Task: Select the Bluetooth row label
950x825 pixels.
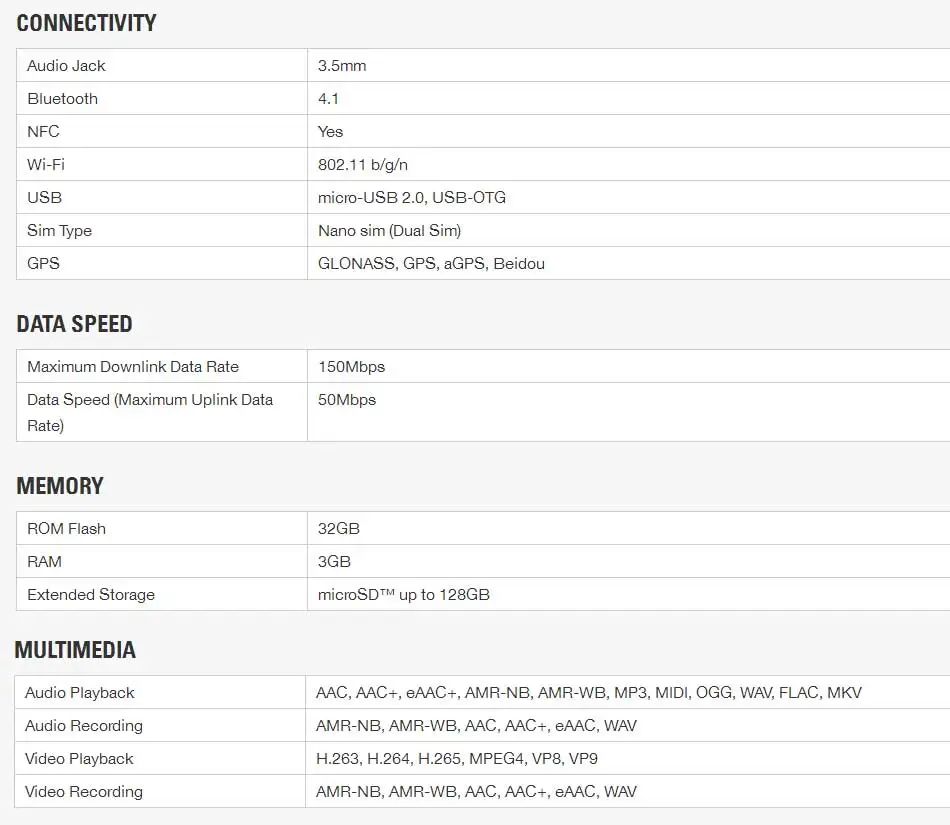Action: pos(62,99)
